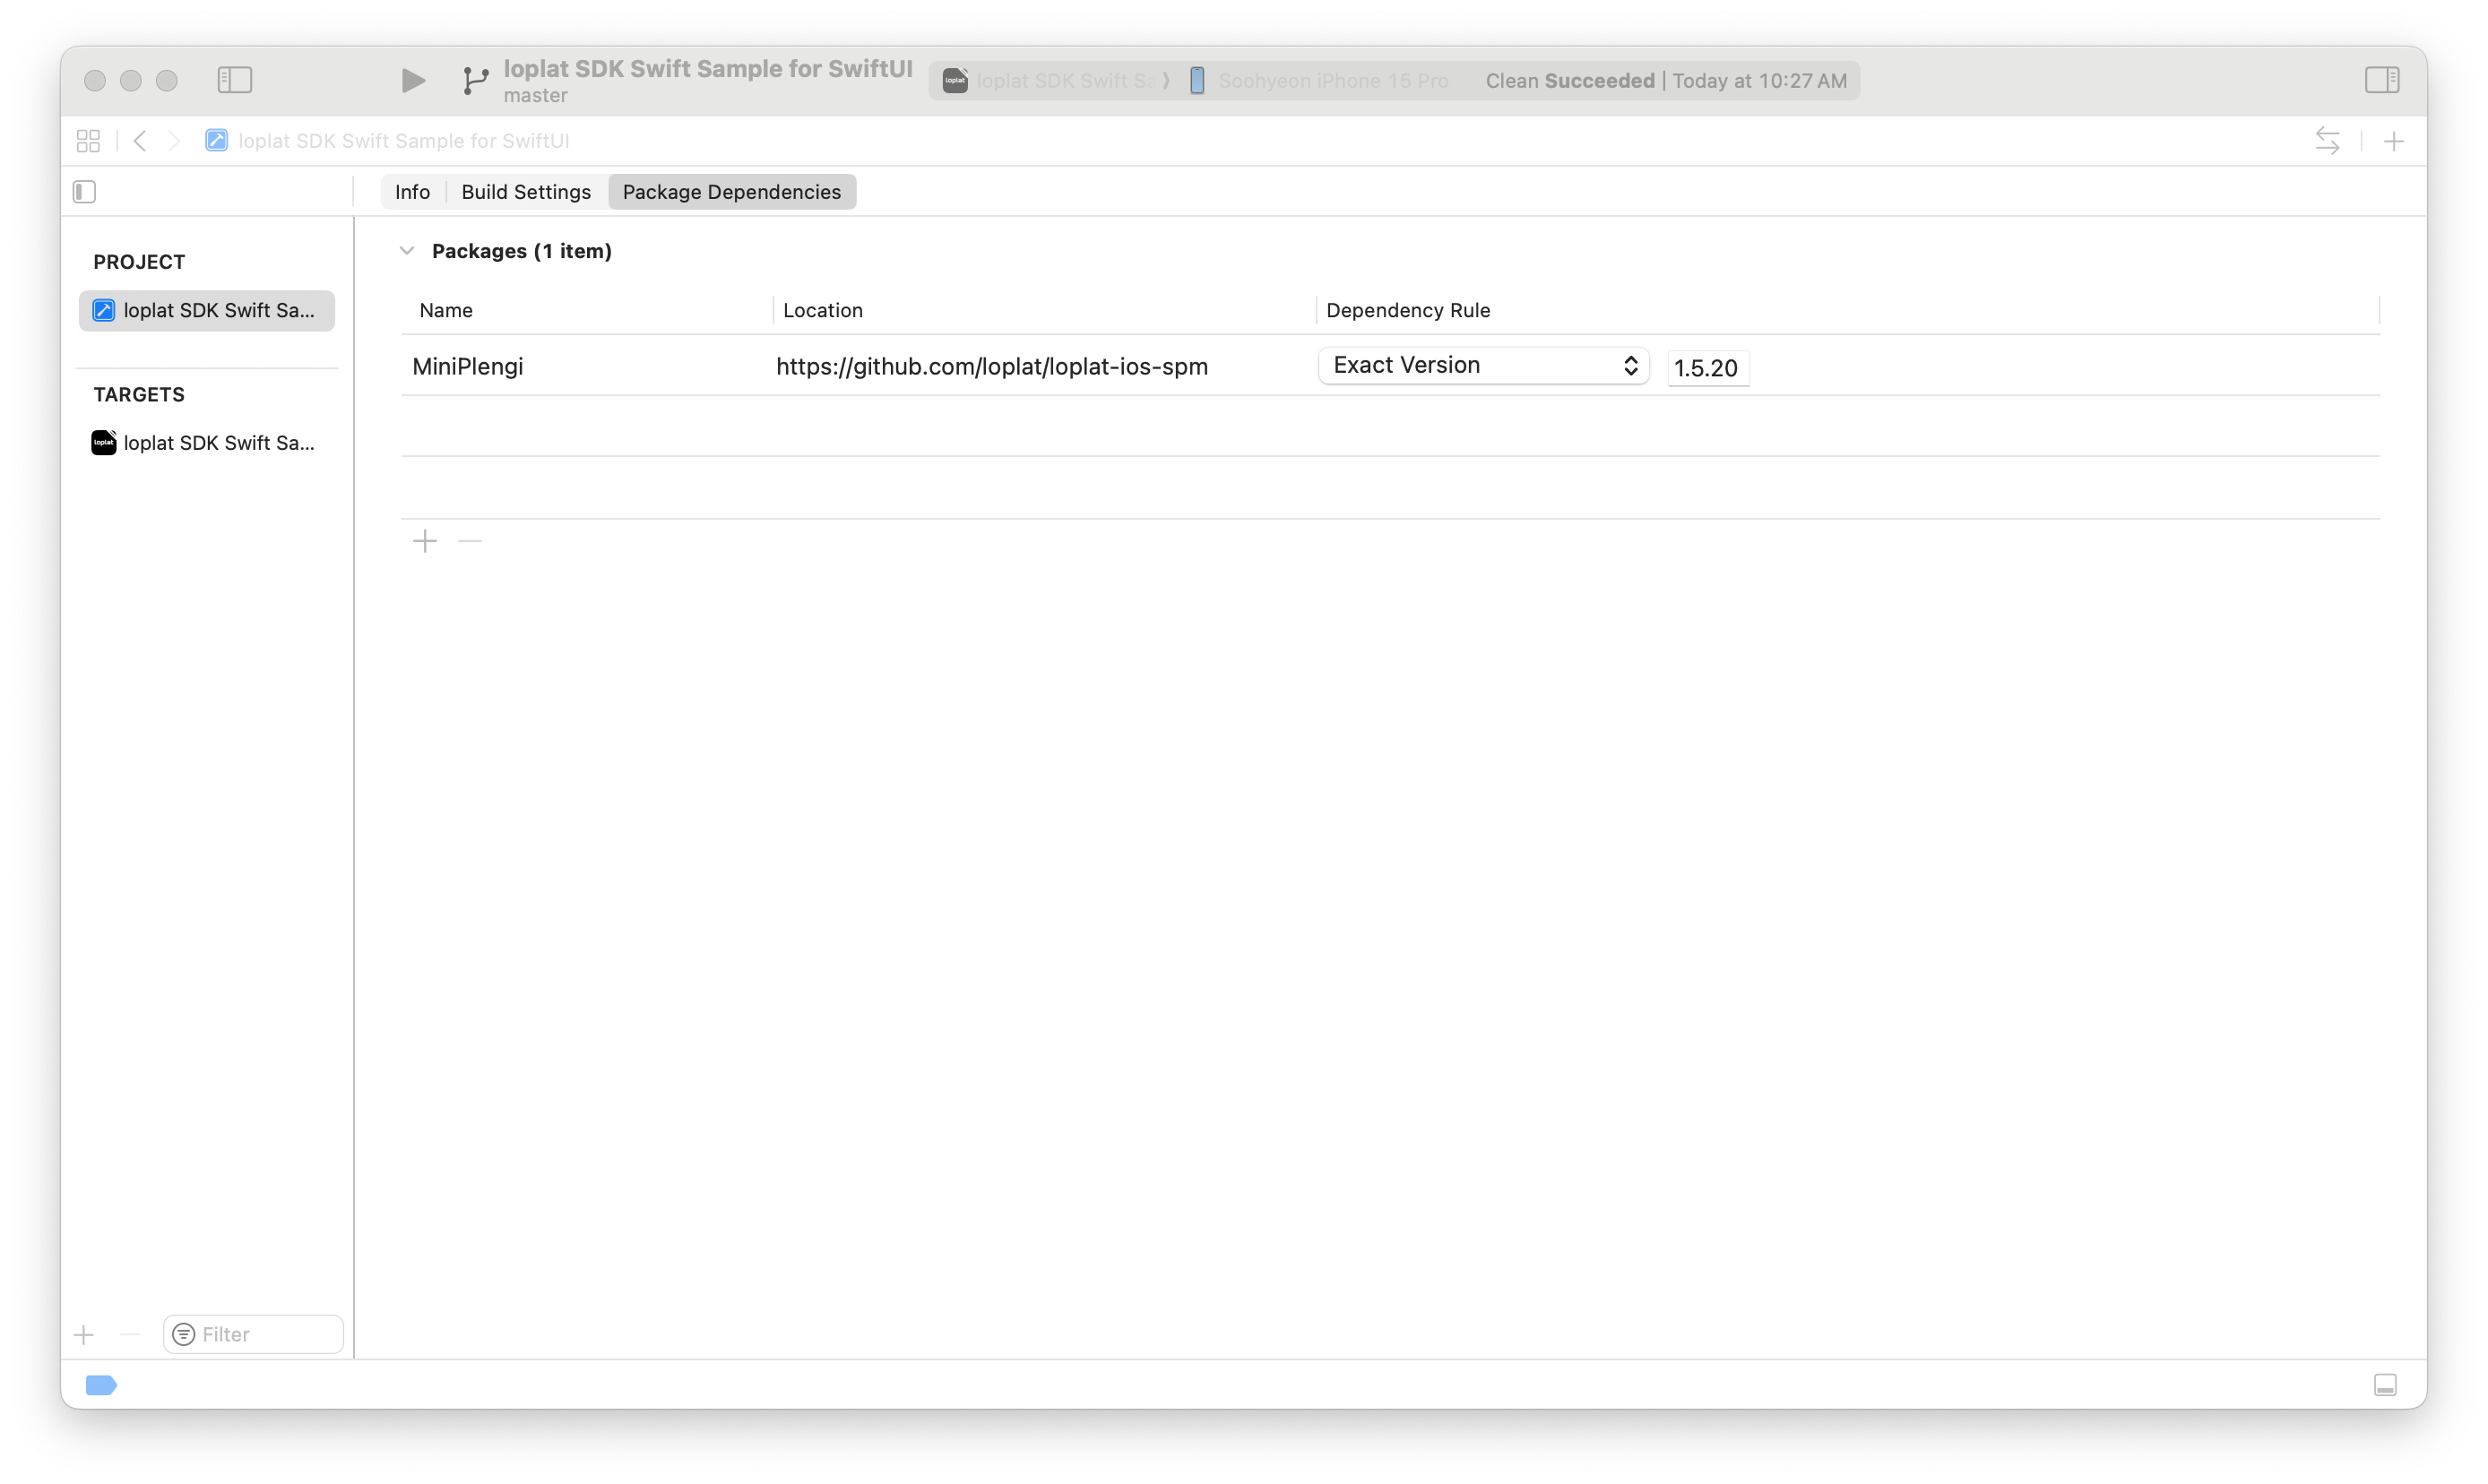Switch to the Info tab
The image size is (2488, 1484).
coord(412,192)
